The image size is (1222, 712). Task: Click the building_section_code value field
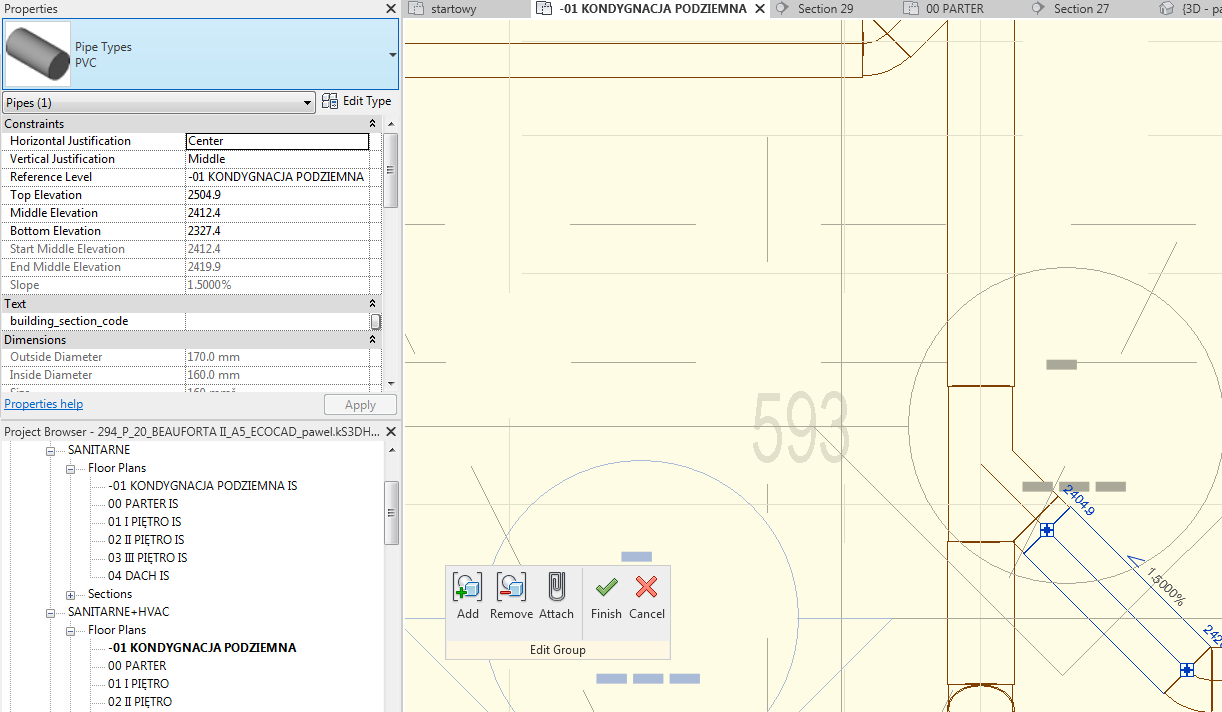coord(277,321)
